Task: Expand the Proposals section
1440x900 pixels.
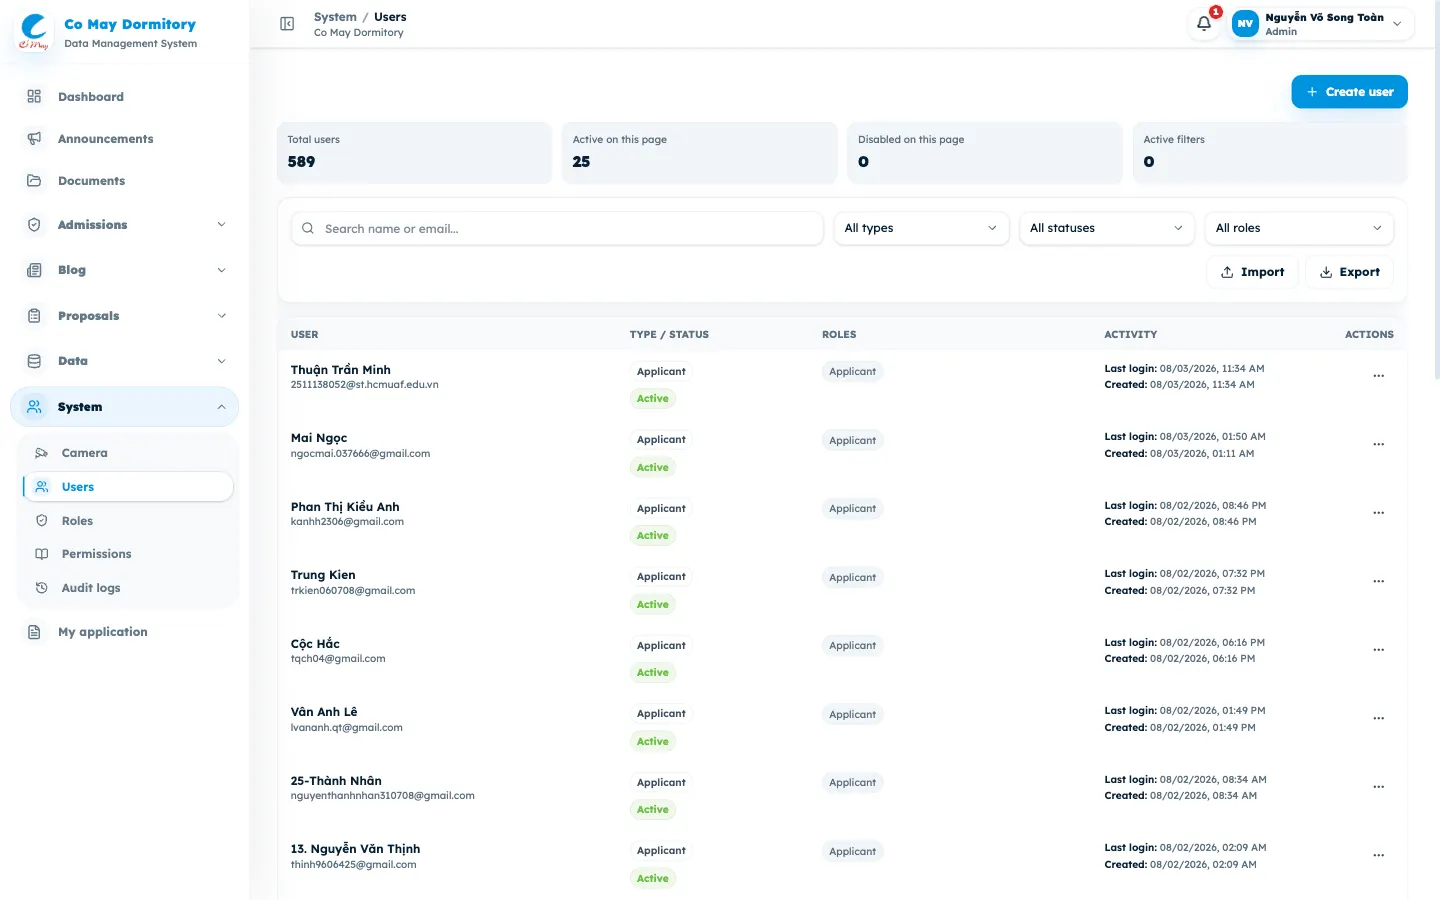Action: [x=124, y=316]
